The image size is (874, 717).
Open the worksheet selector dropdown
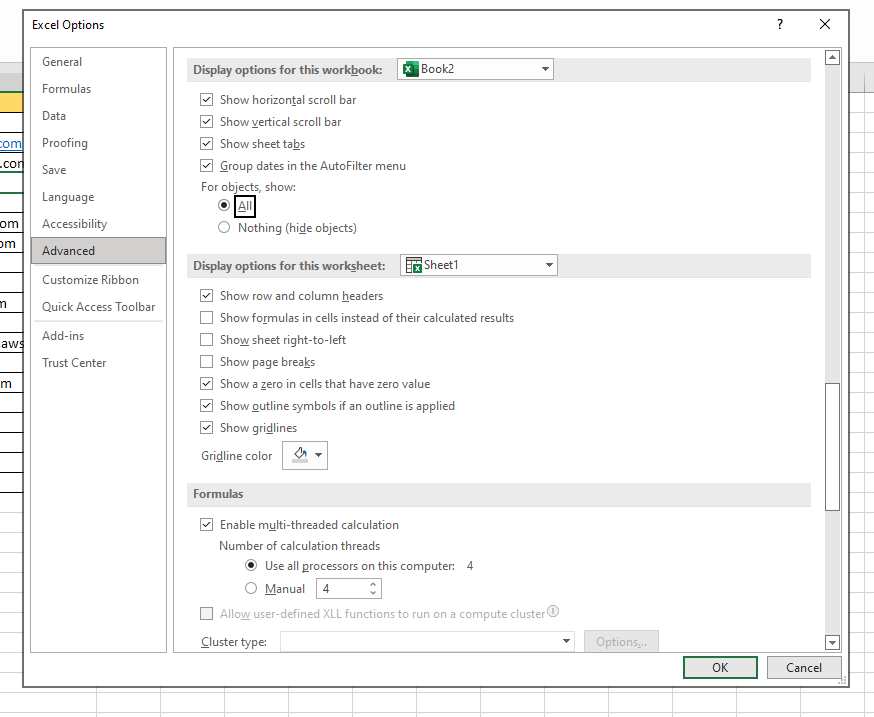pos(548,265)
